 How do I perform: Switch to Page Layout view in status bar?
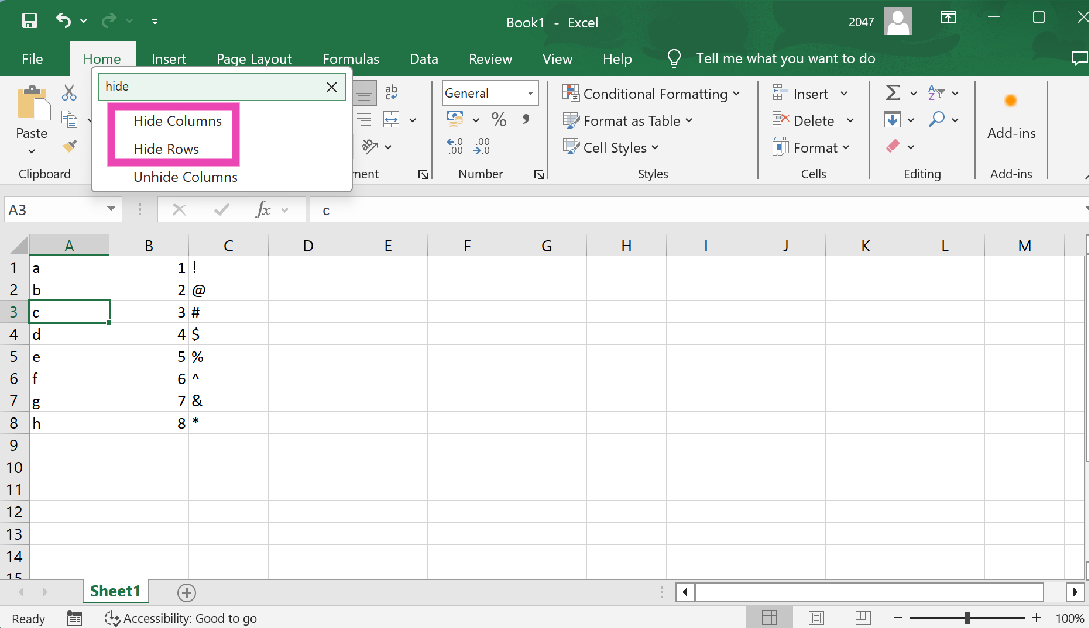coord(816,618)
